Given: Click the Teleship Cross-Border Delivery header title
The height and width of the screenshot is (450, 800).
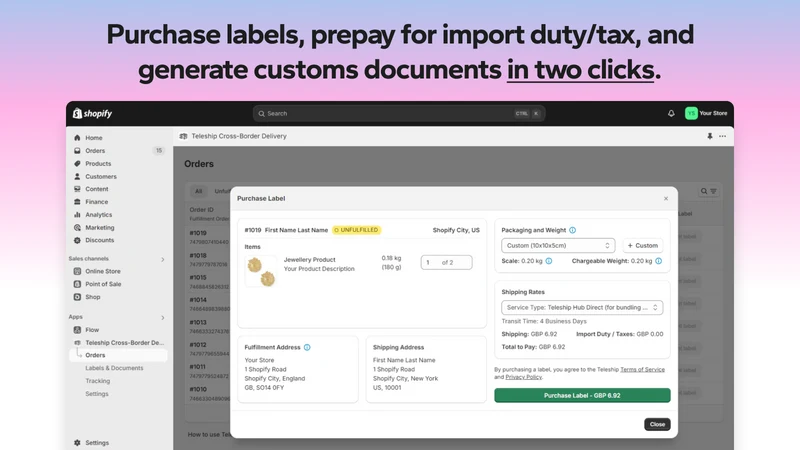Looking at the screenshot, I should point(239,136).
